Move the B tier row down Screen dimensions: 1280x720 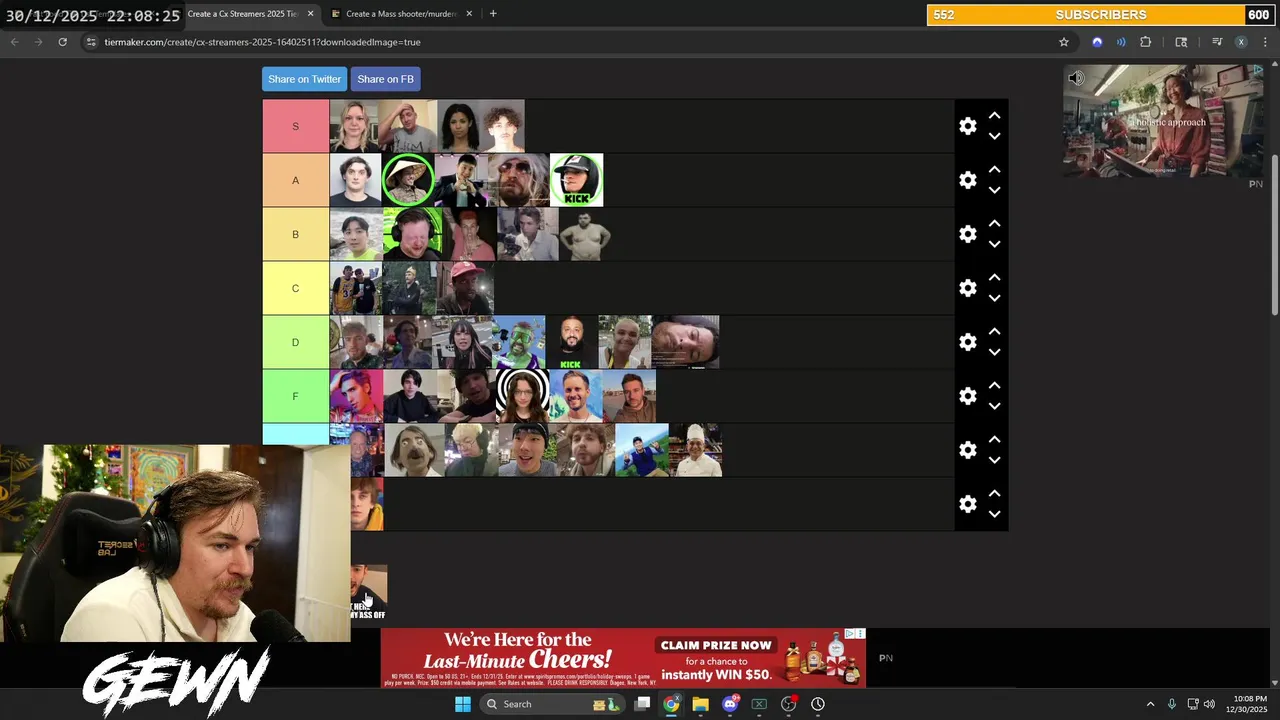(x=994, y=244)
